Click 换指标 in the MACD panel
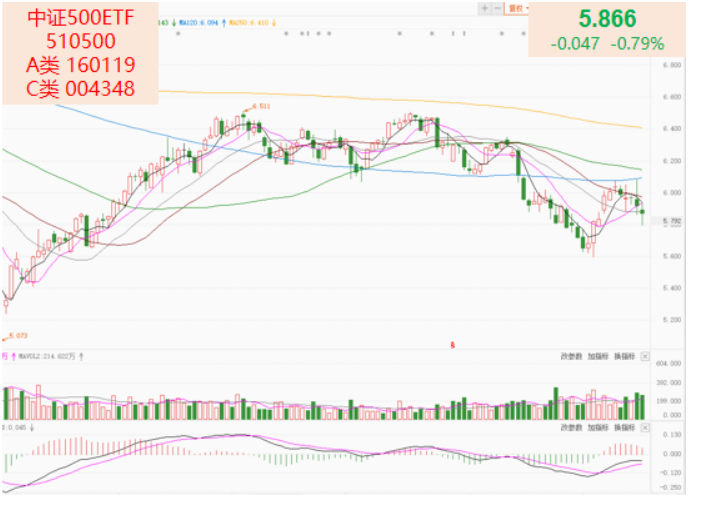Image resolution: width=706 pixels, height=506 pixels. [625, 427]
